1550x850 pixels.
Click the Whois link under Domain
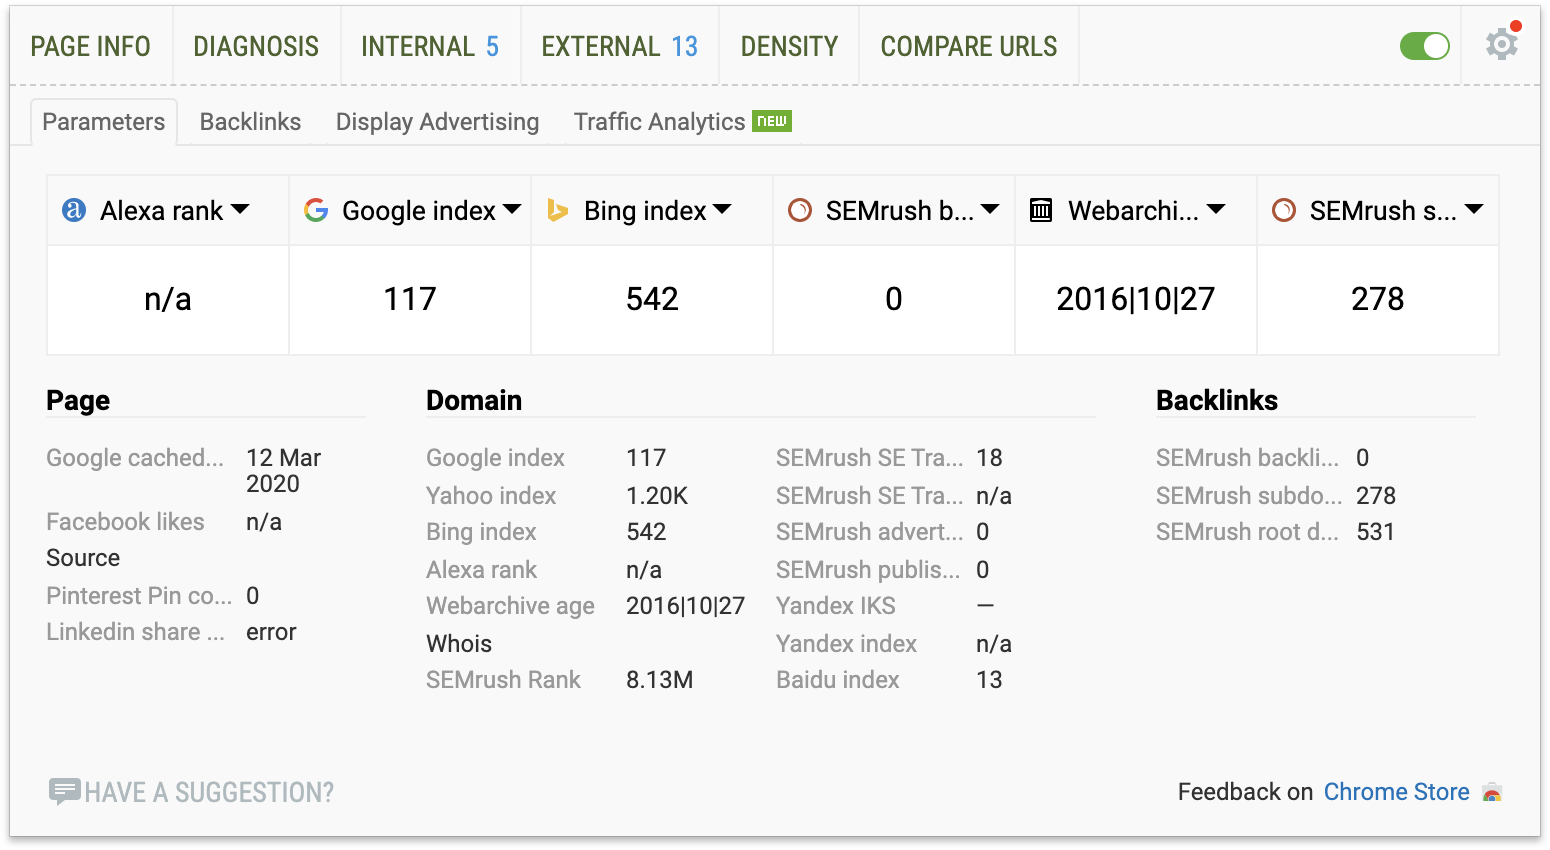tap(459, 644)
